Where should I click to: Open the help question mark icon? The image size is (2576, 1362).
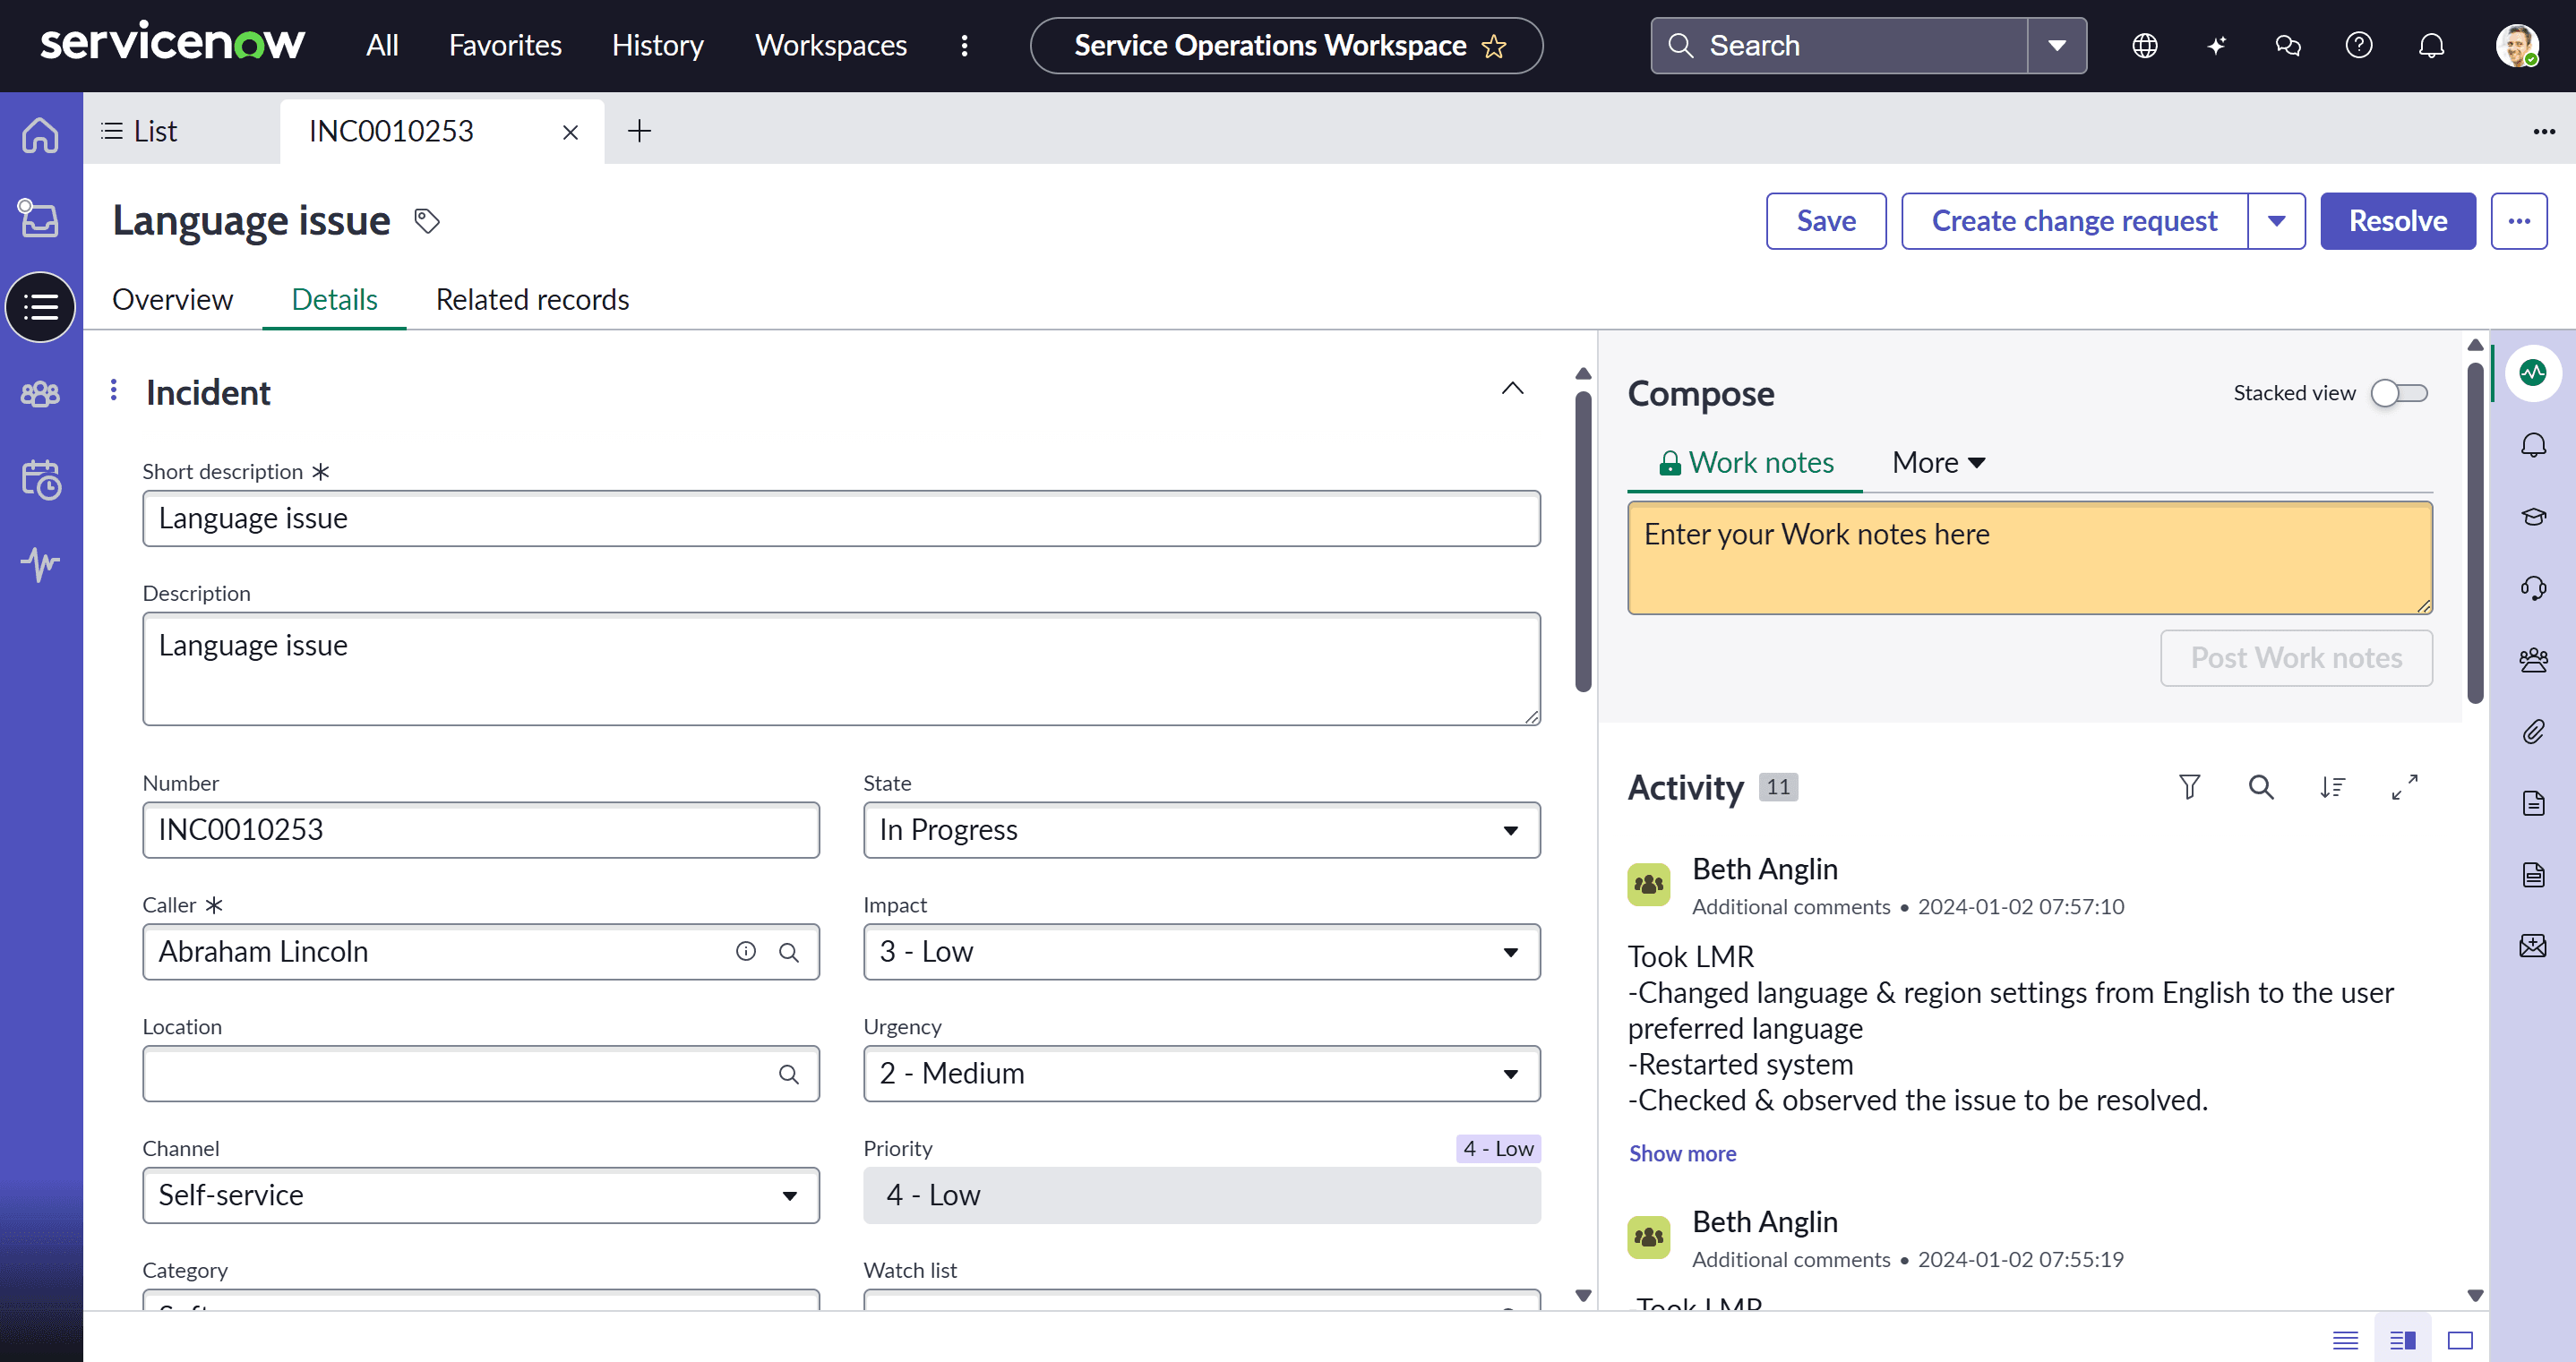2360,45
